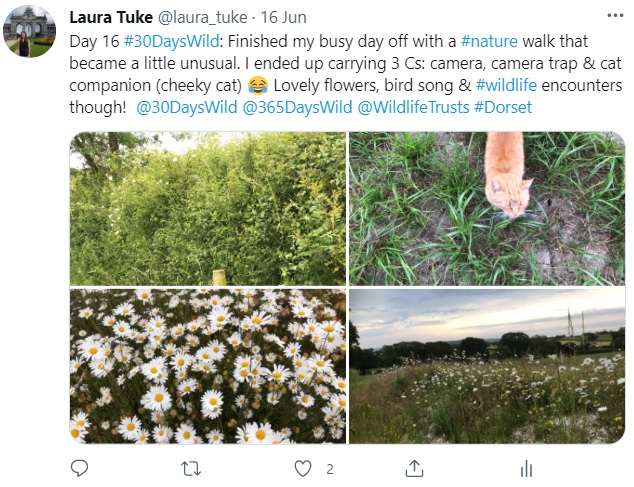Click the reply speech bubble icon
This screenshot has width=634, height=487.
81,468
